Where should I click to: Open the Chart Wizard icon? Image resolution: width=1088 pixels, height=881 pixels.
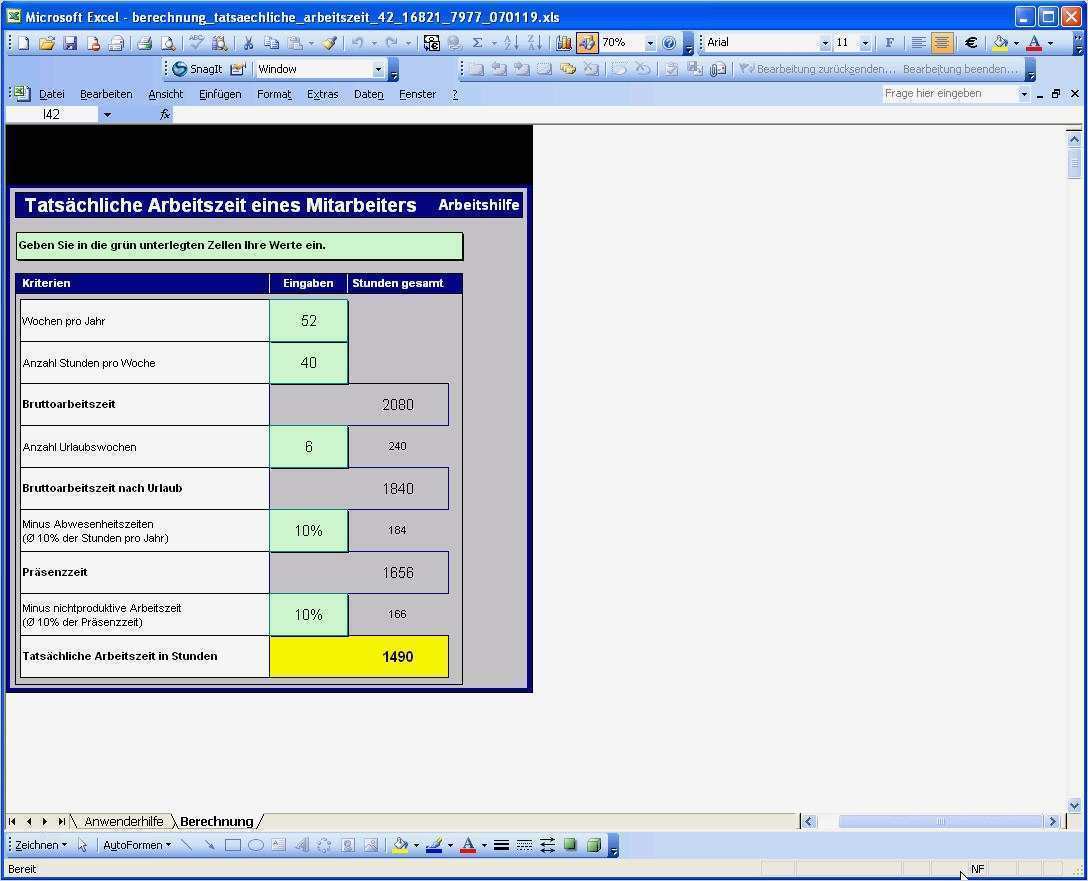(563, 43)
